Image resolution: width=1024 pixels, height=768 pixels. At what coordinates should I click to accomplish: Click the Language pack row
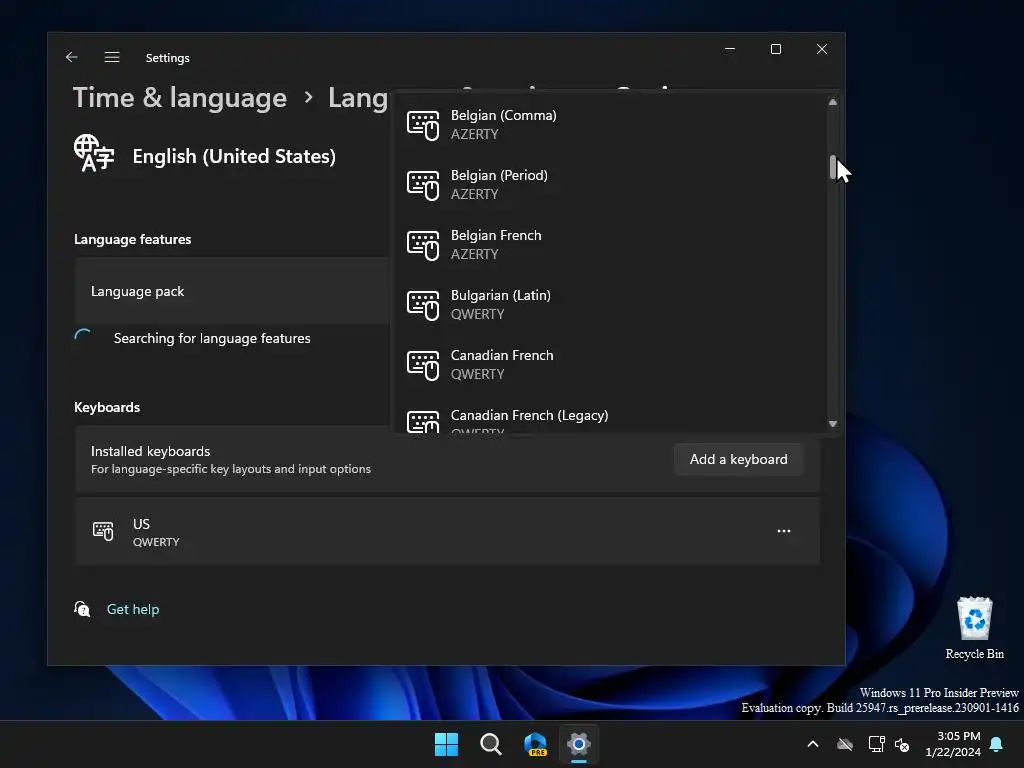[x=232, y=291]
